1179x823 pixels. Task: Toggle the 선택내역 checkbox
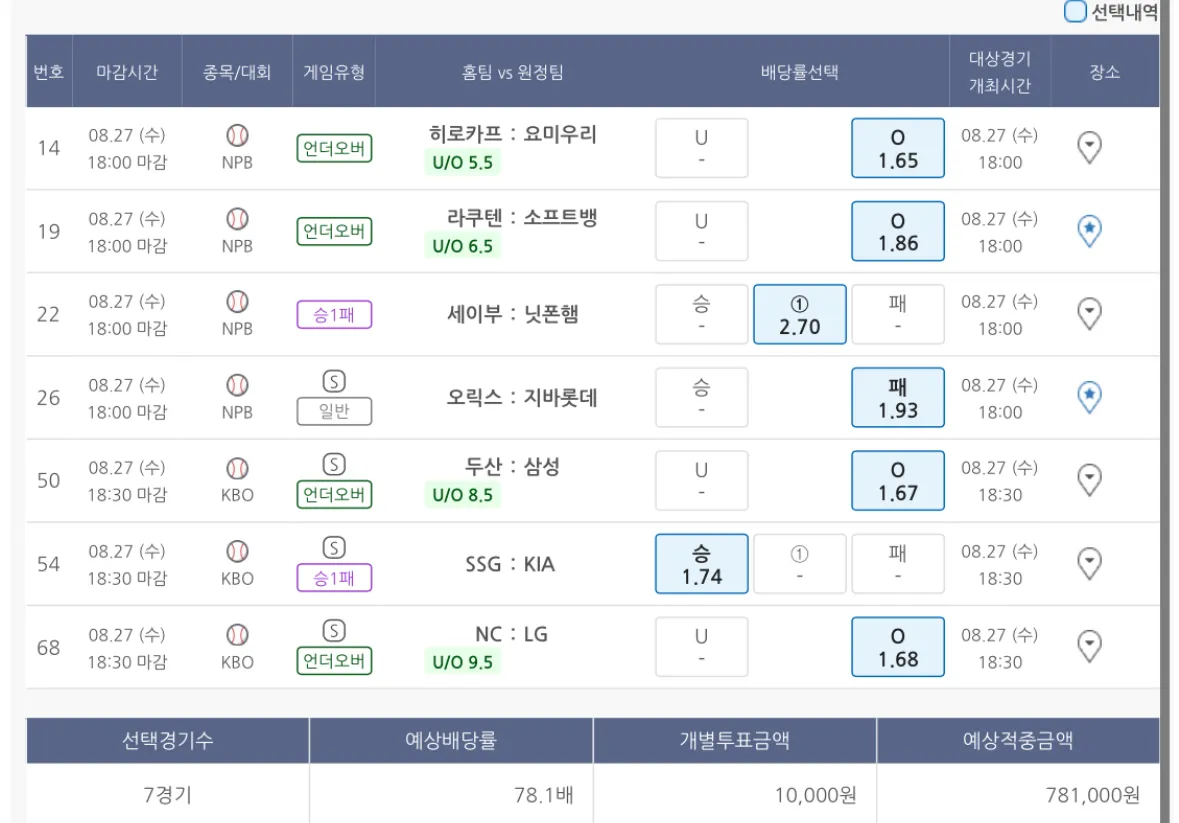point(1075,12)
